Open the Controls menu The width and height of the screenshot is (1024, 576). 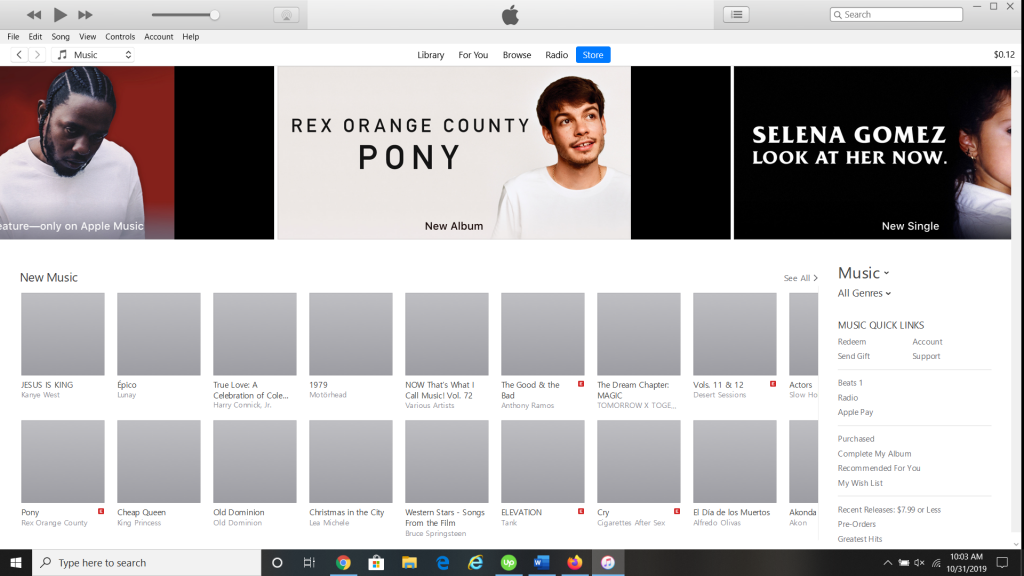120,37
